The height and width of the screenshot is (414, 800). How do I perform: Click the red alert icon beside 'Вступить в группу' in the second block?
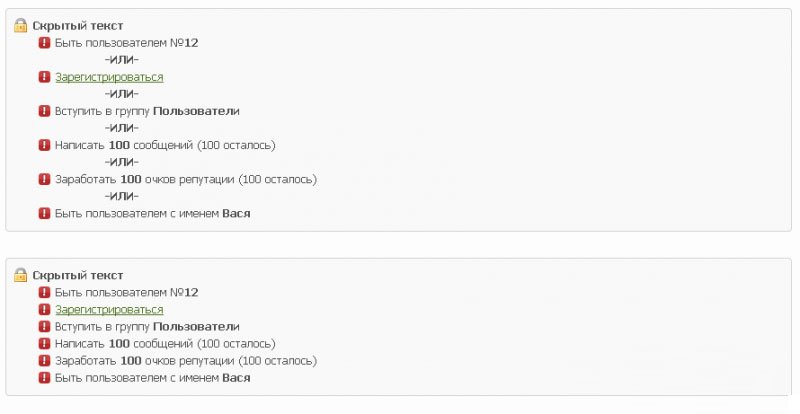click(44, 327)
